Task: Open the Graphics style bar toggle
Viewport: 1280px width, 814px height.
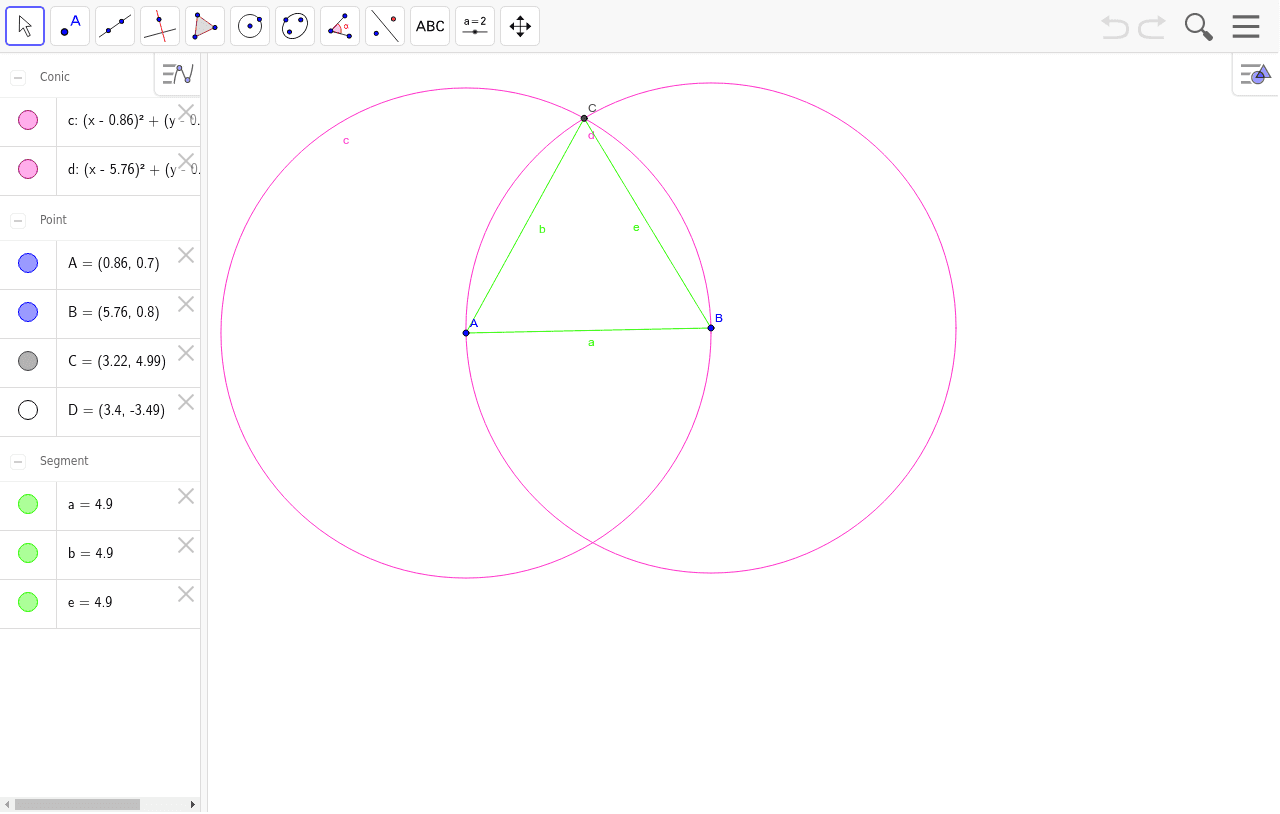Action: (1255, 74)
